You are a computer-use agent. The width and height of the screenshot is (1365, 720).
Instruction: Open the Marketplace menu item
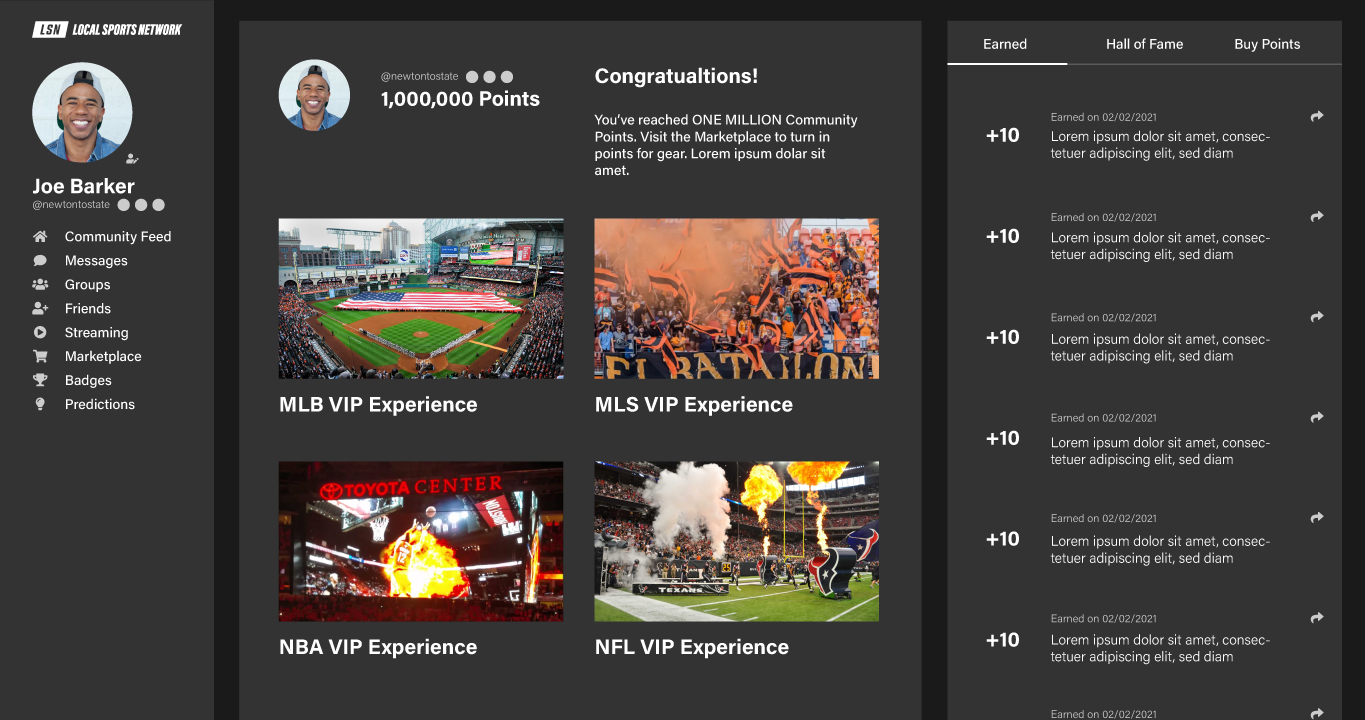tap(103, 357)
